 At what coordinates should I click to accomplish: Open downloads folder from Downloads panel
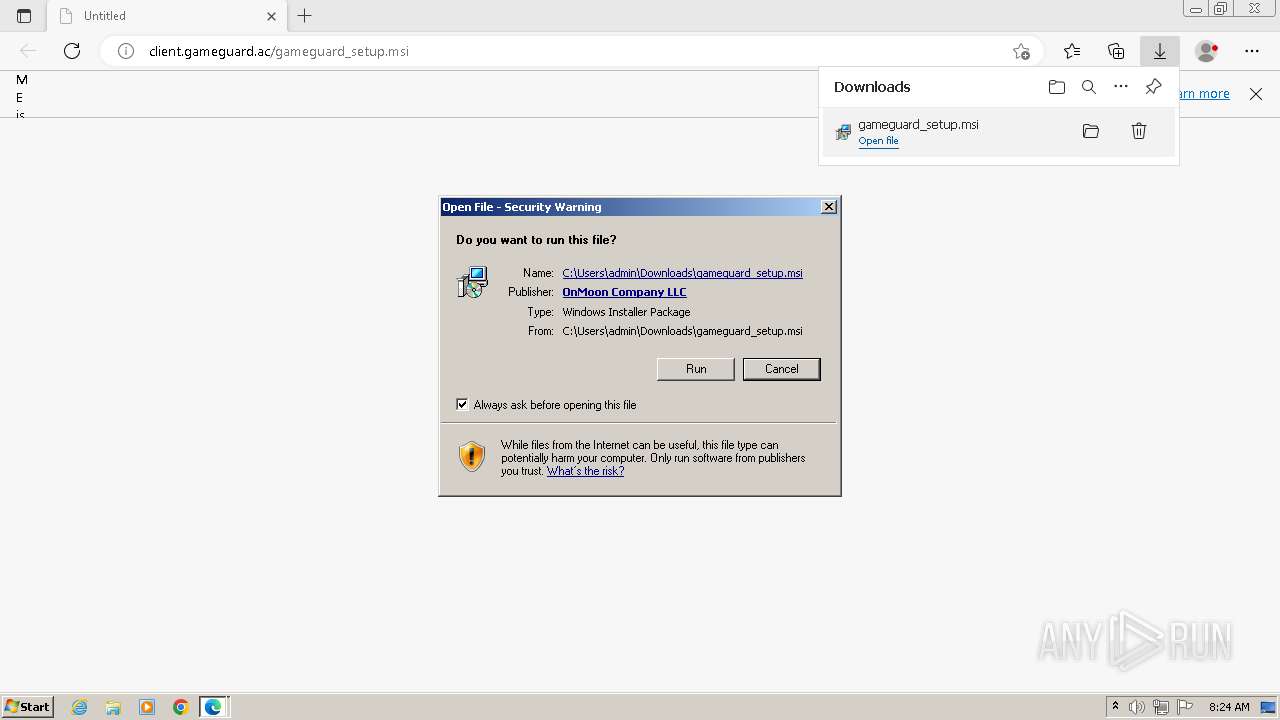click(1057, 87)
